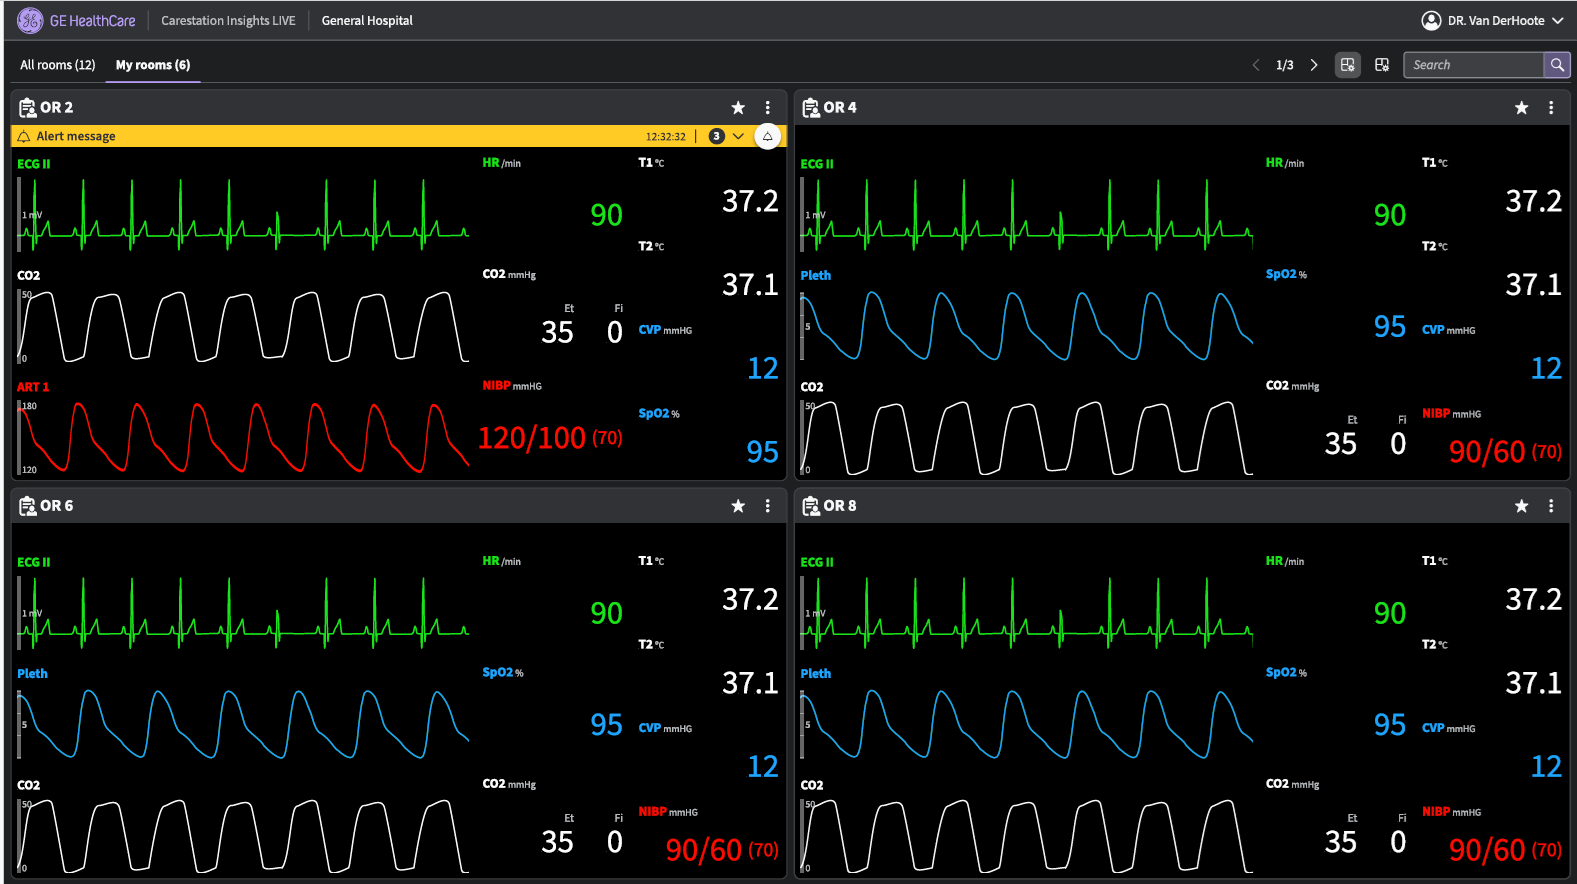
Task: Open OR 2 three-dot options menu
Action: coord(767,108)
